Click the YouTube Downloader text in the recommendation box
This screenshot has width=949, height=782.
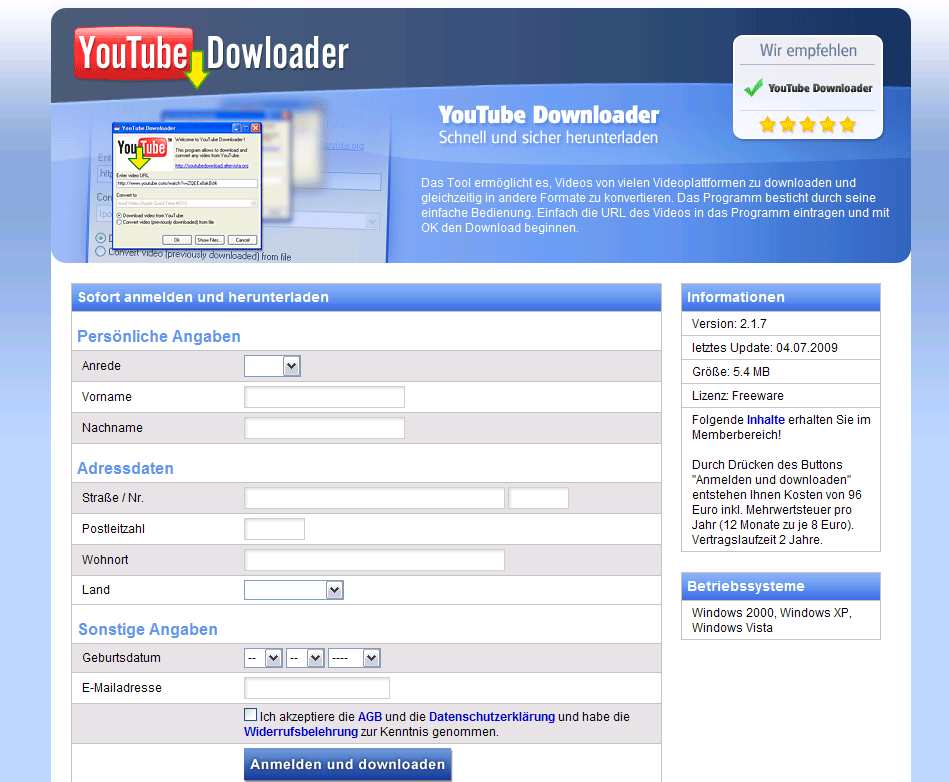820,88
